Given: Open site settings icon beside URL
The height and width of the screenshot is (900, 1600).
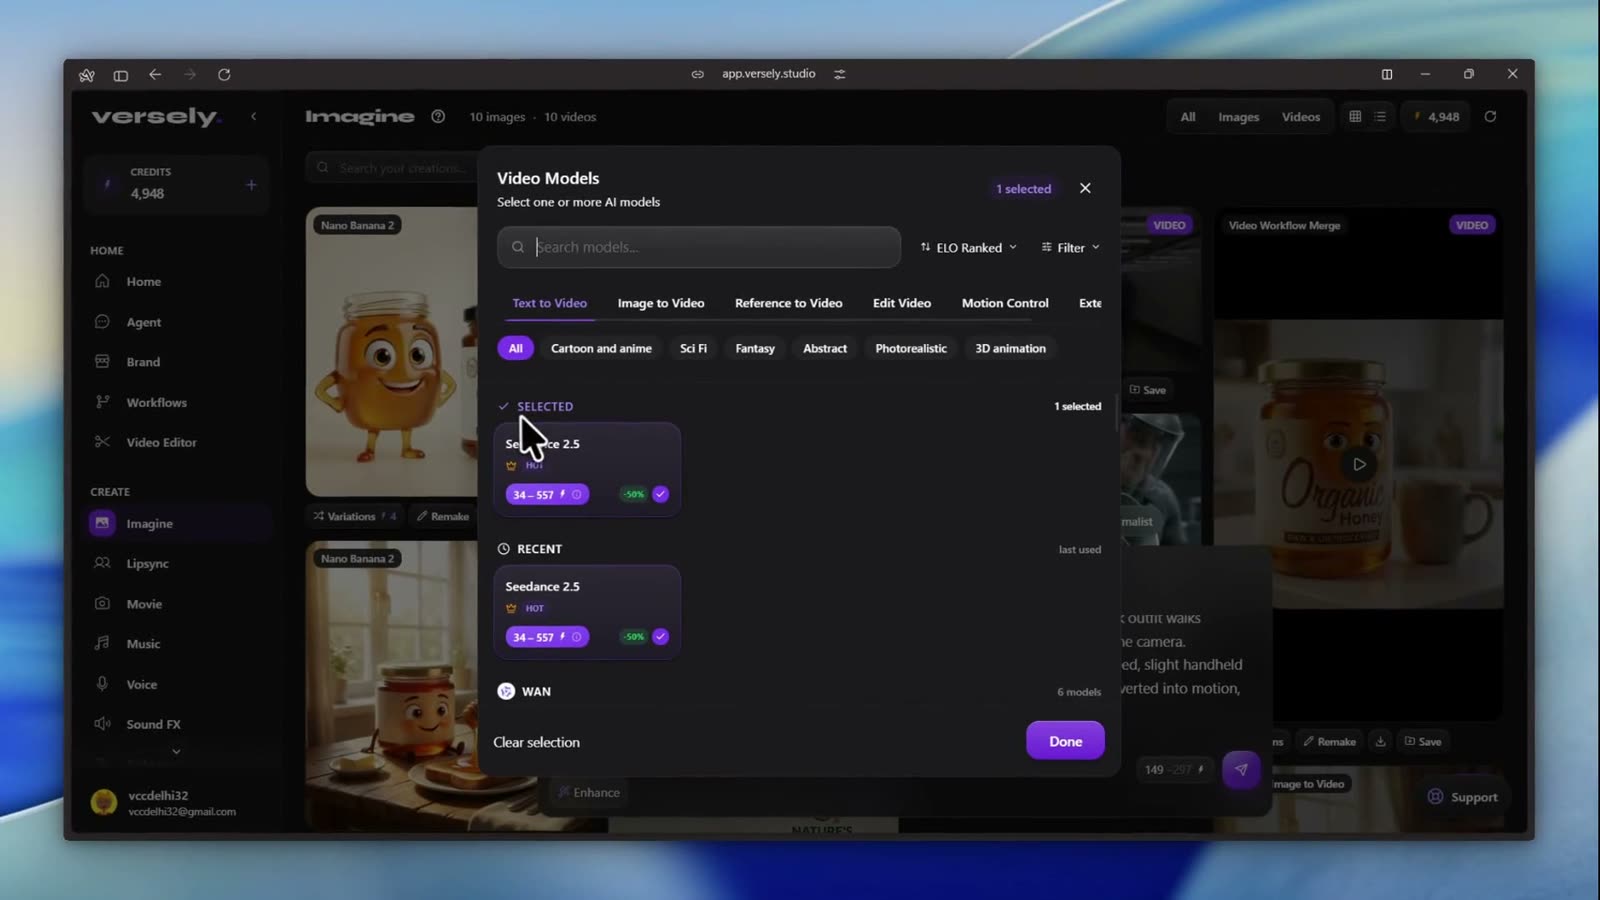Looking at the screenshot, I should click(x=840, y=74).
